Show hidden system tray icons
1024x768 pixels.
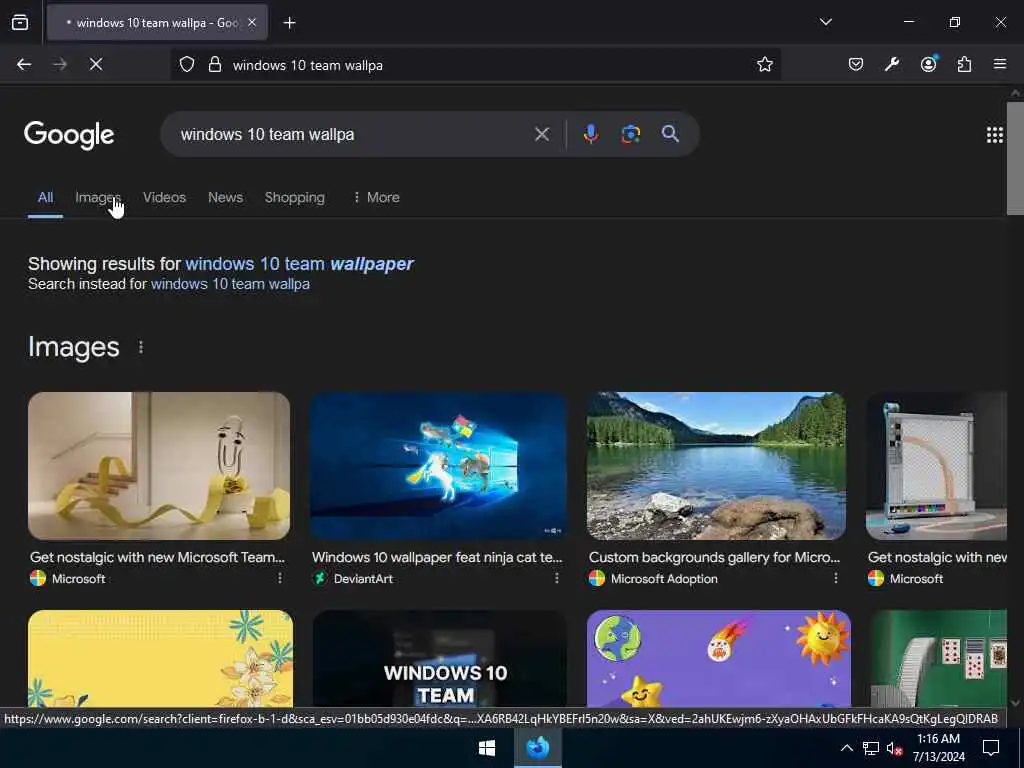846,748
